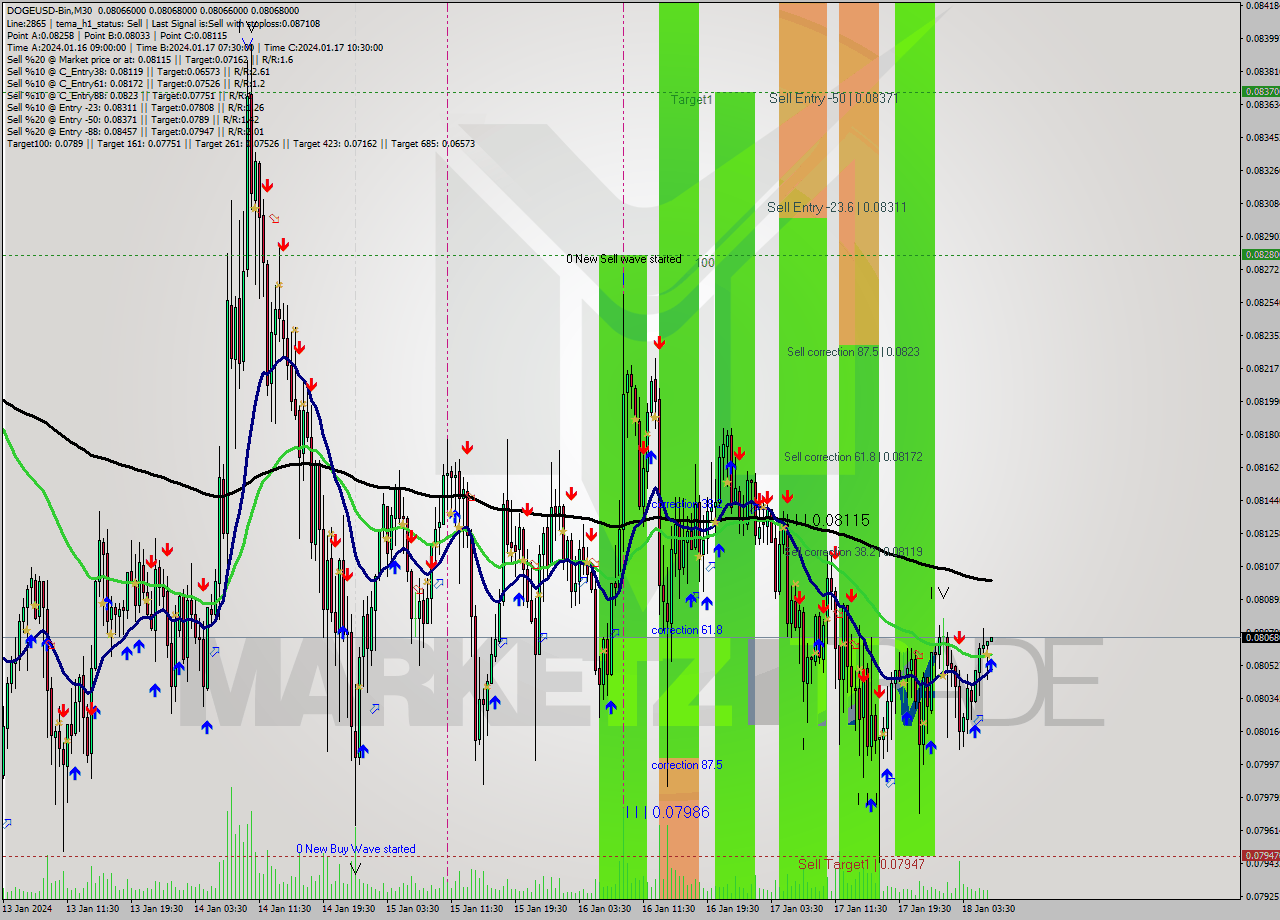Click the 0.08308 price axis value
The width and height of the screenshot is (1280, 920).
tap(1262, 203)
